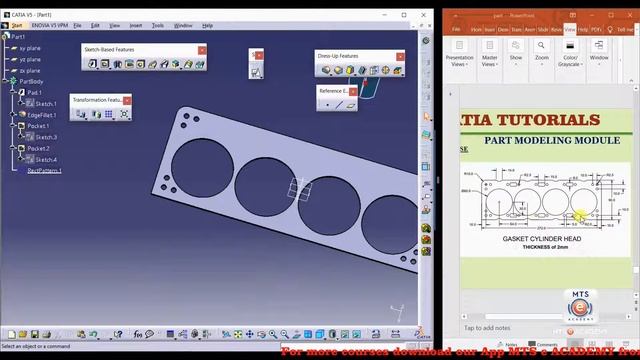640x360 pixels.
Task: Open the Insert menu in CATIA
Action: click(x=136, y=25)
